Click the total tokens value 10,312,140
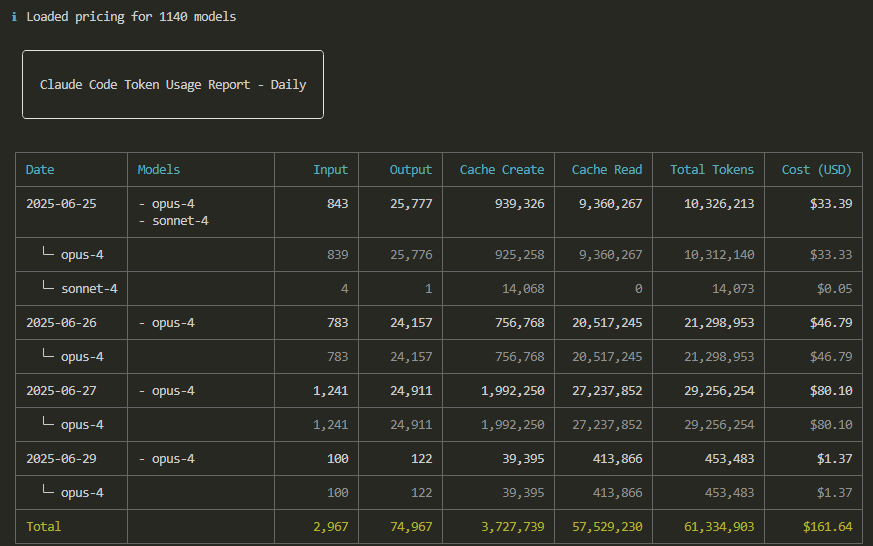The image size is (873, 546). tap(719, 255)
